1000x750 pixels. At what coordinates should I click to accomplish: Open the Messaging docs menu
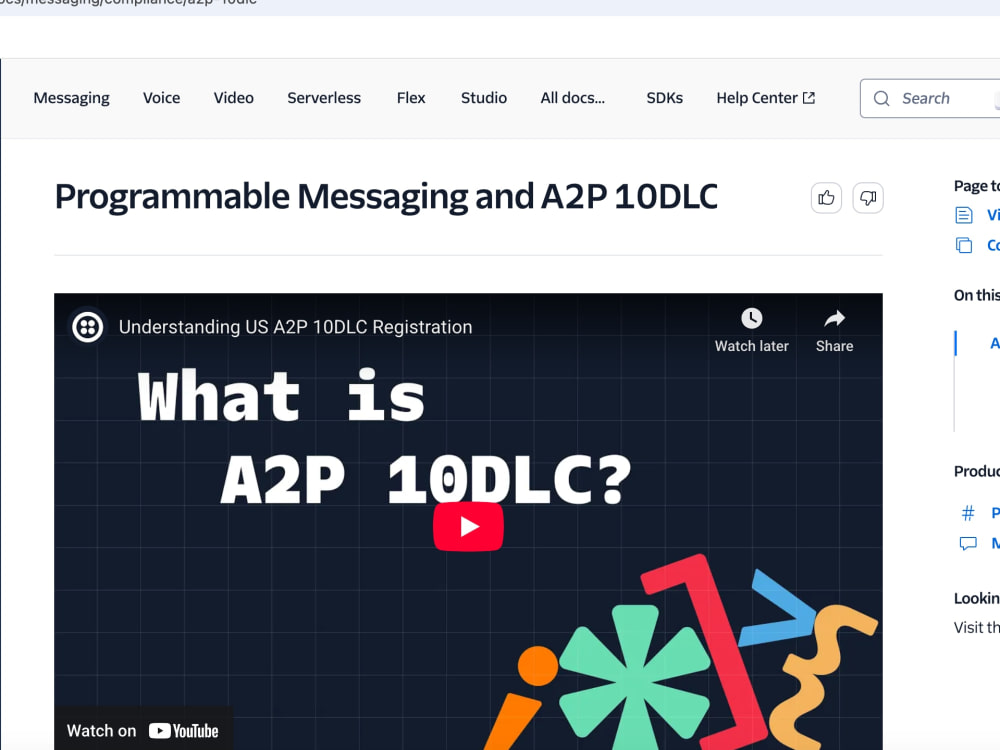pos(71,98)
